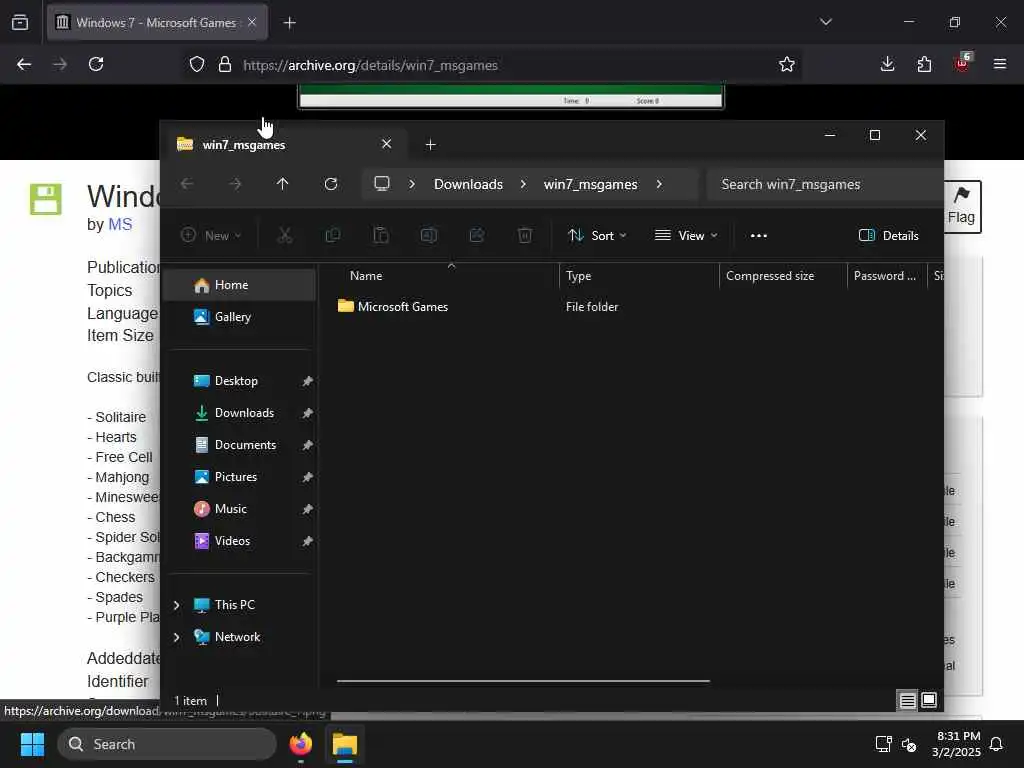Select Home in the navigation pane
This screenshot has height=768, width=1024.
tap(240, 285)
